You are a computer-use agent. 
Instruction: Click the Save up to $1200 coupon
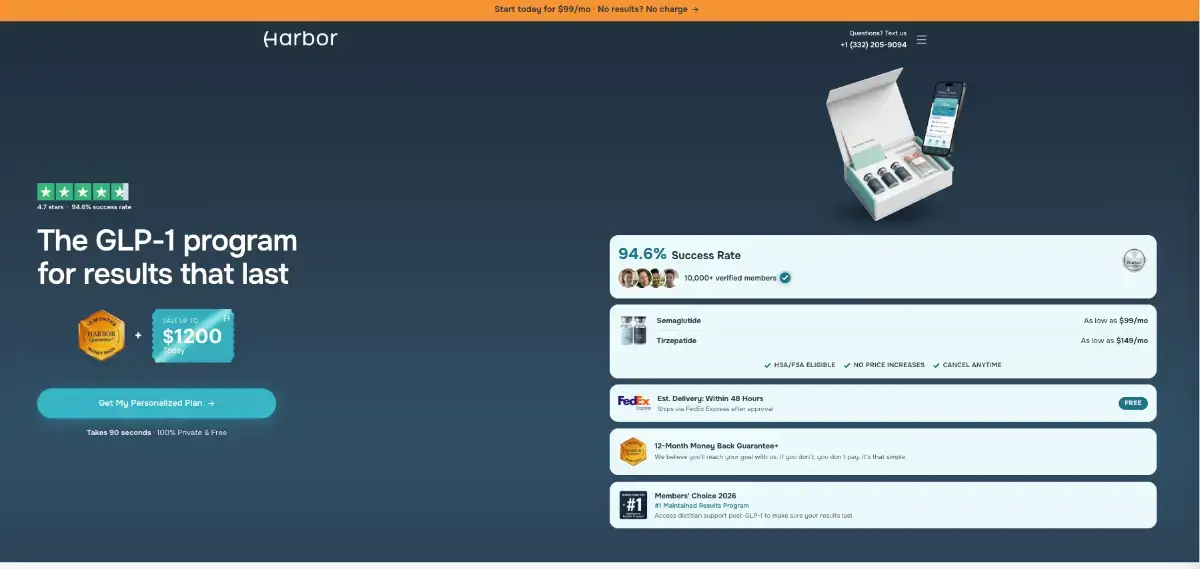coord(193,336)
